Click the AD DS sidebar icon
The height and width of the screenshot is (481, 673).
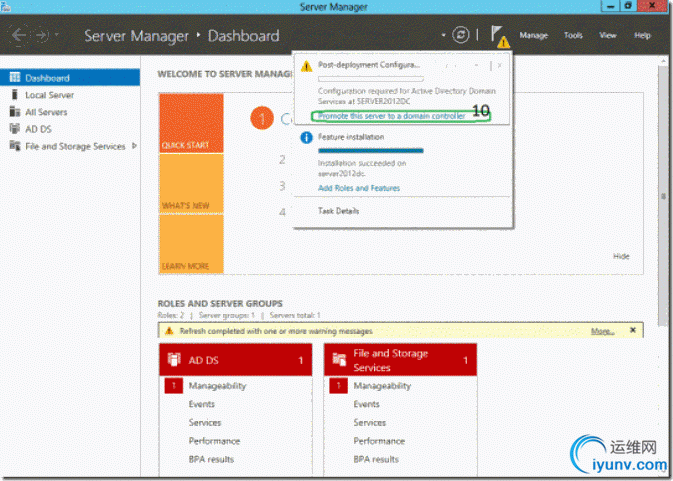[x=15, y=129]
